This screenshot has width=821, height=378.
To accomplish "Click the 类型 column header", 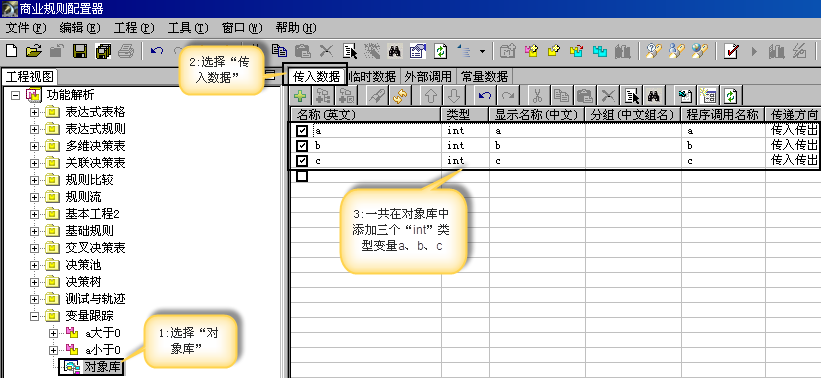I will click(465, 114).
